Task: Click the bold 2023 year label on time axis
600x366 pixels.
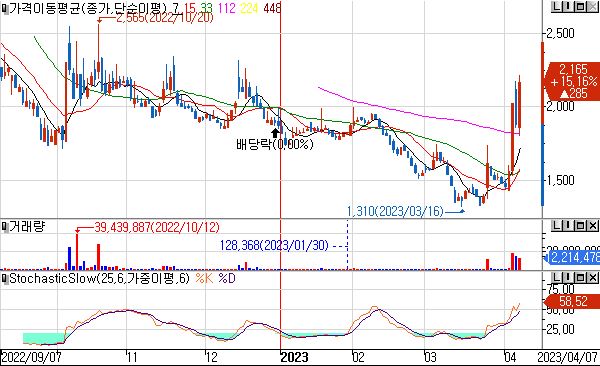Action: [x=294, y=357]
